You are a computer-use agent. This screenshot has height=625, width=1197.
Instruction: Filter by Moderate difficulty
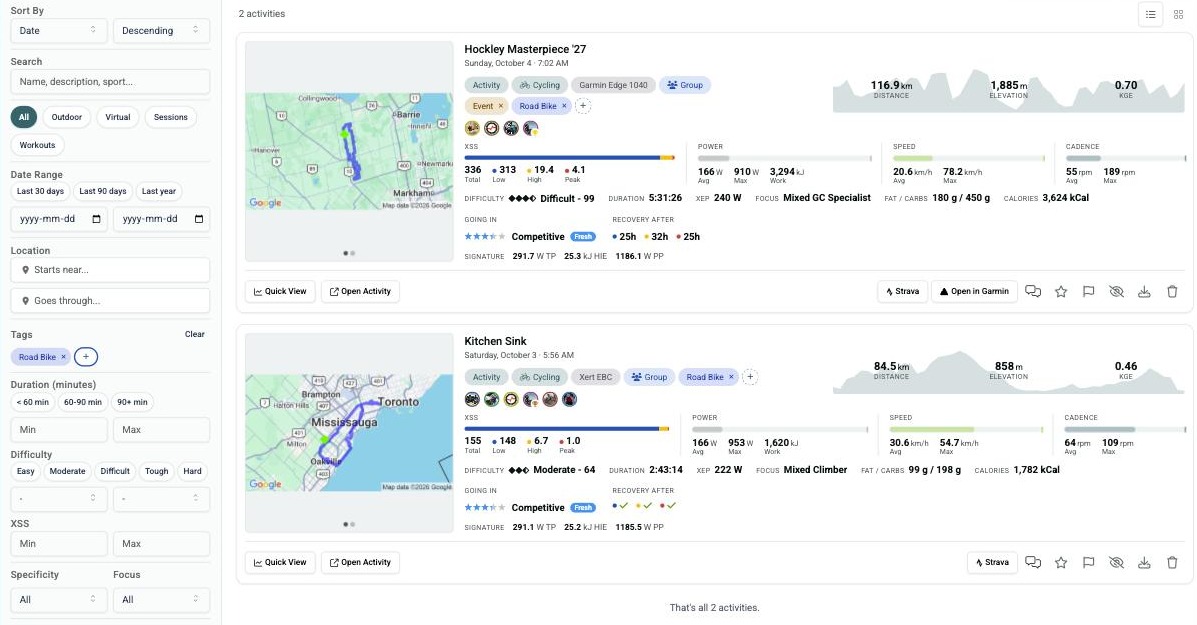(67, 472)
